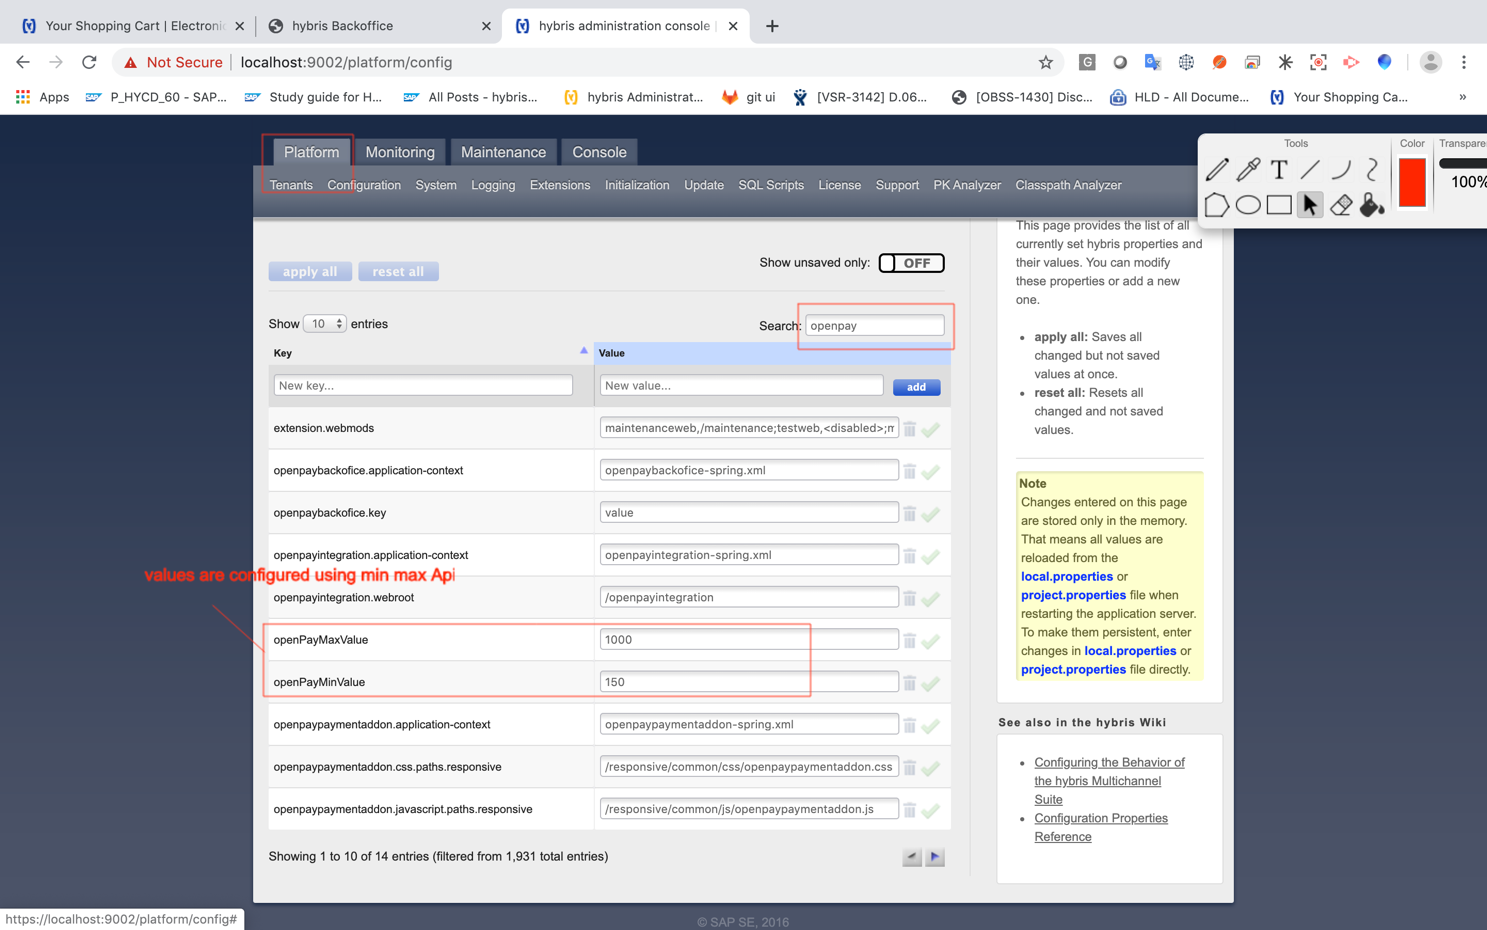This screenshot has width=1487, height=930.
Task: Sort the table by Key column arrow
Action: click(583, 351)
